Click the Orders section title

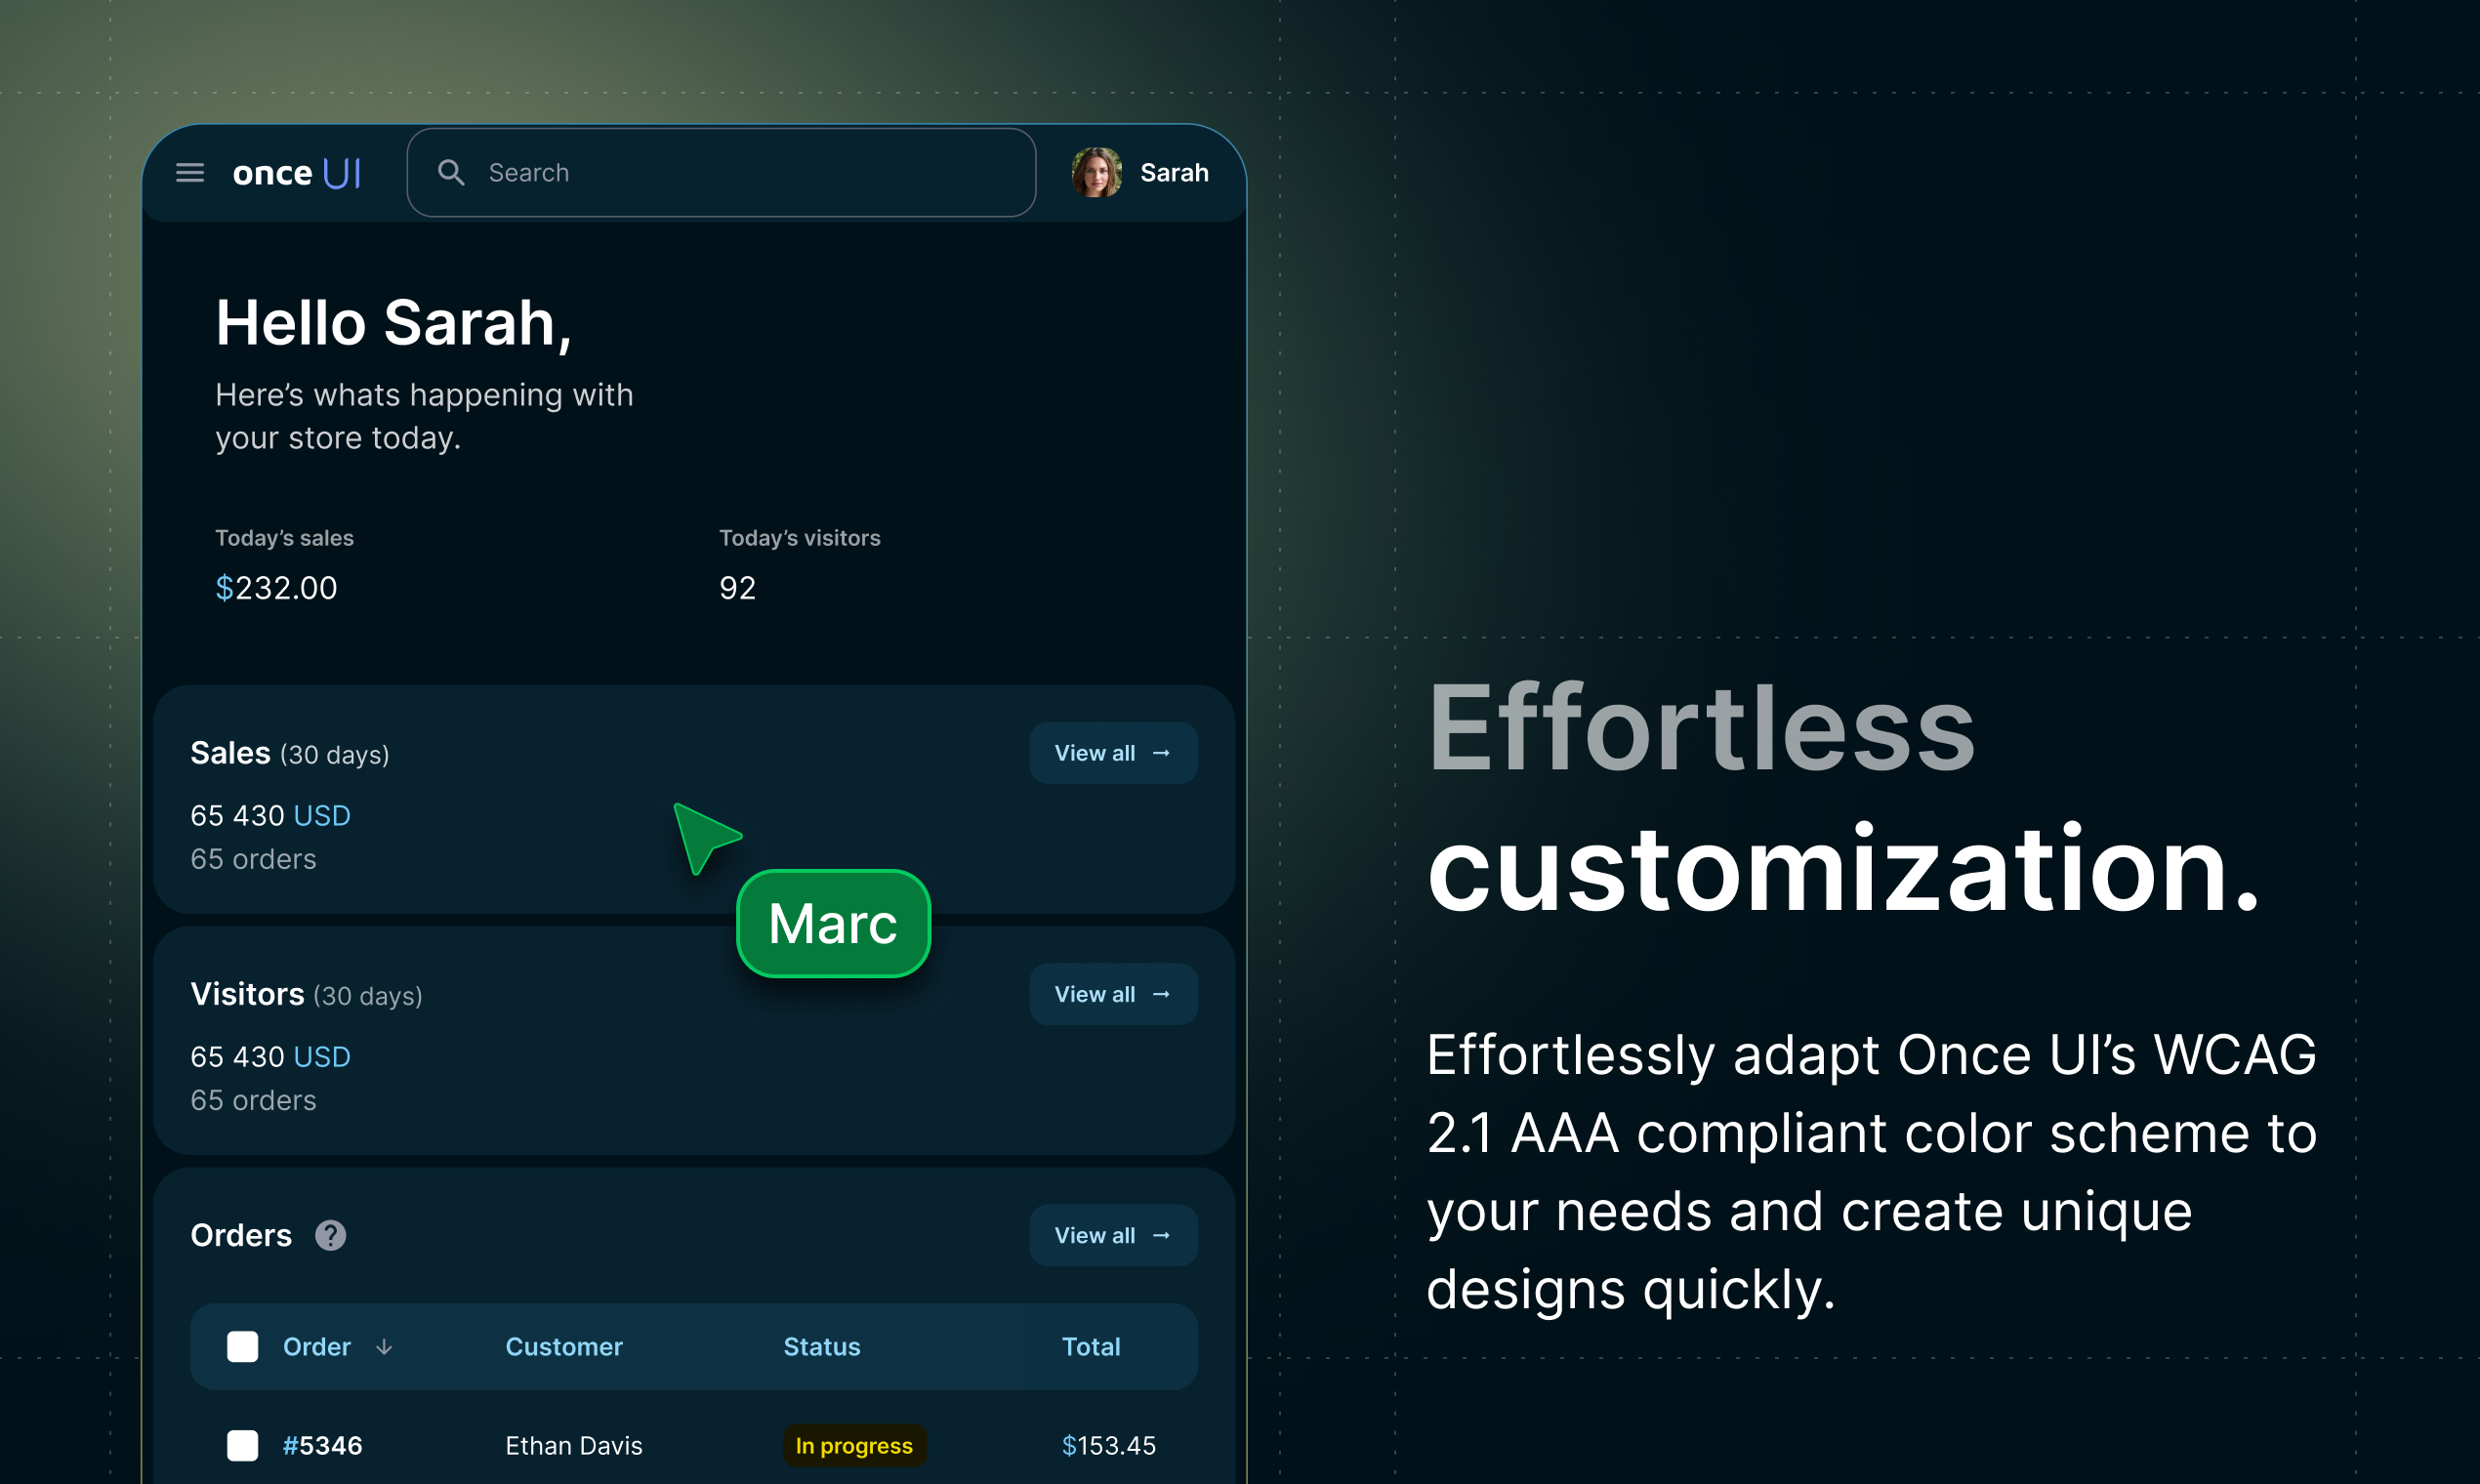tap(241, 1236)
